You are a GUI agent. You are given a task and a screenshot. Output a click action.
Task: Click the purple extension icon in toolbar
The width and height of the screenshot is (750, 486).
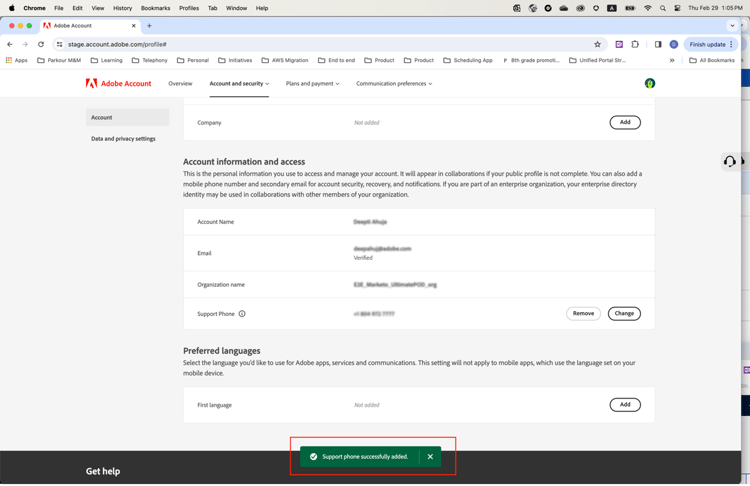click(619, 44)
